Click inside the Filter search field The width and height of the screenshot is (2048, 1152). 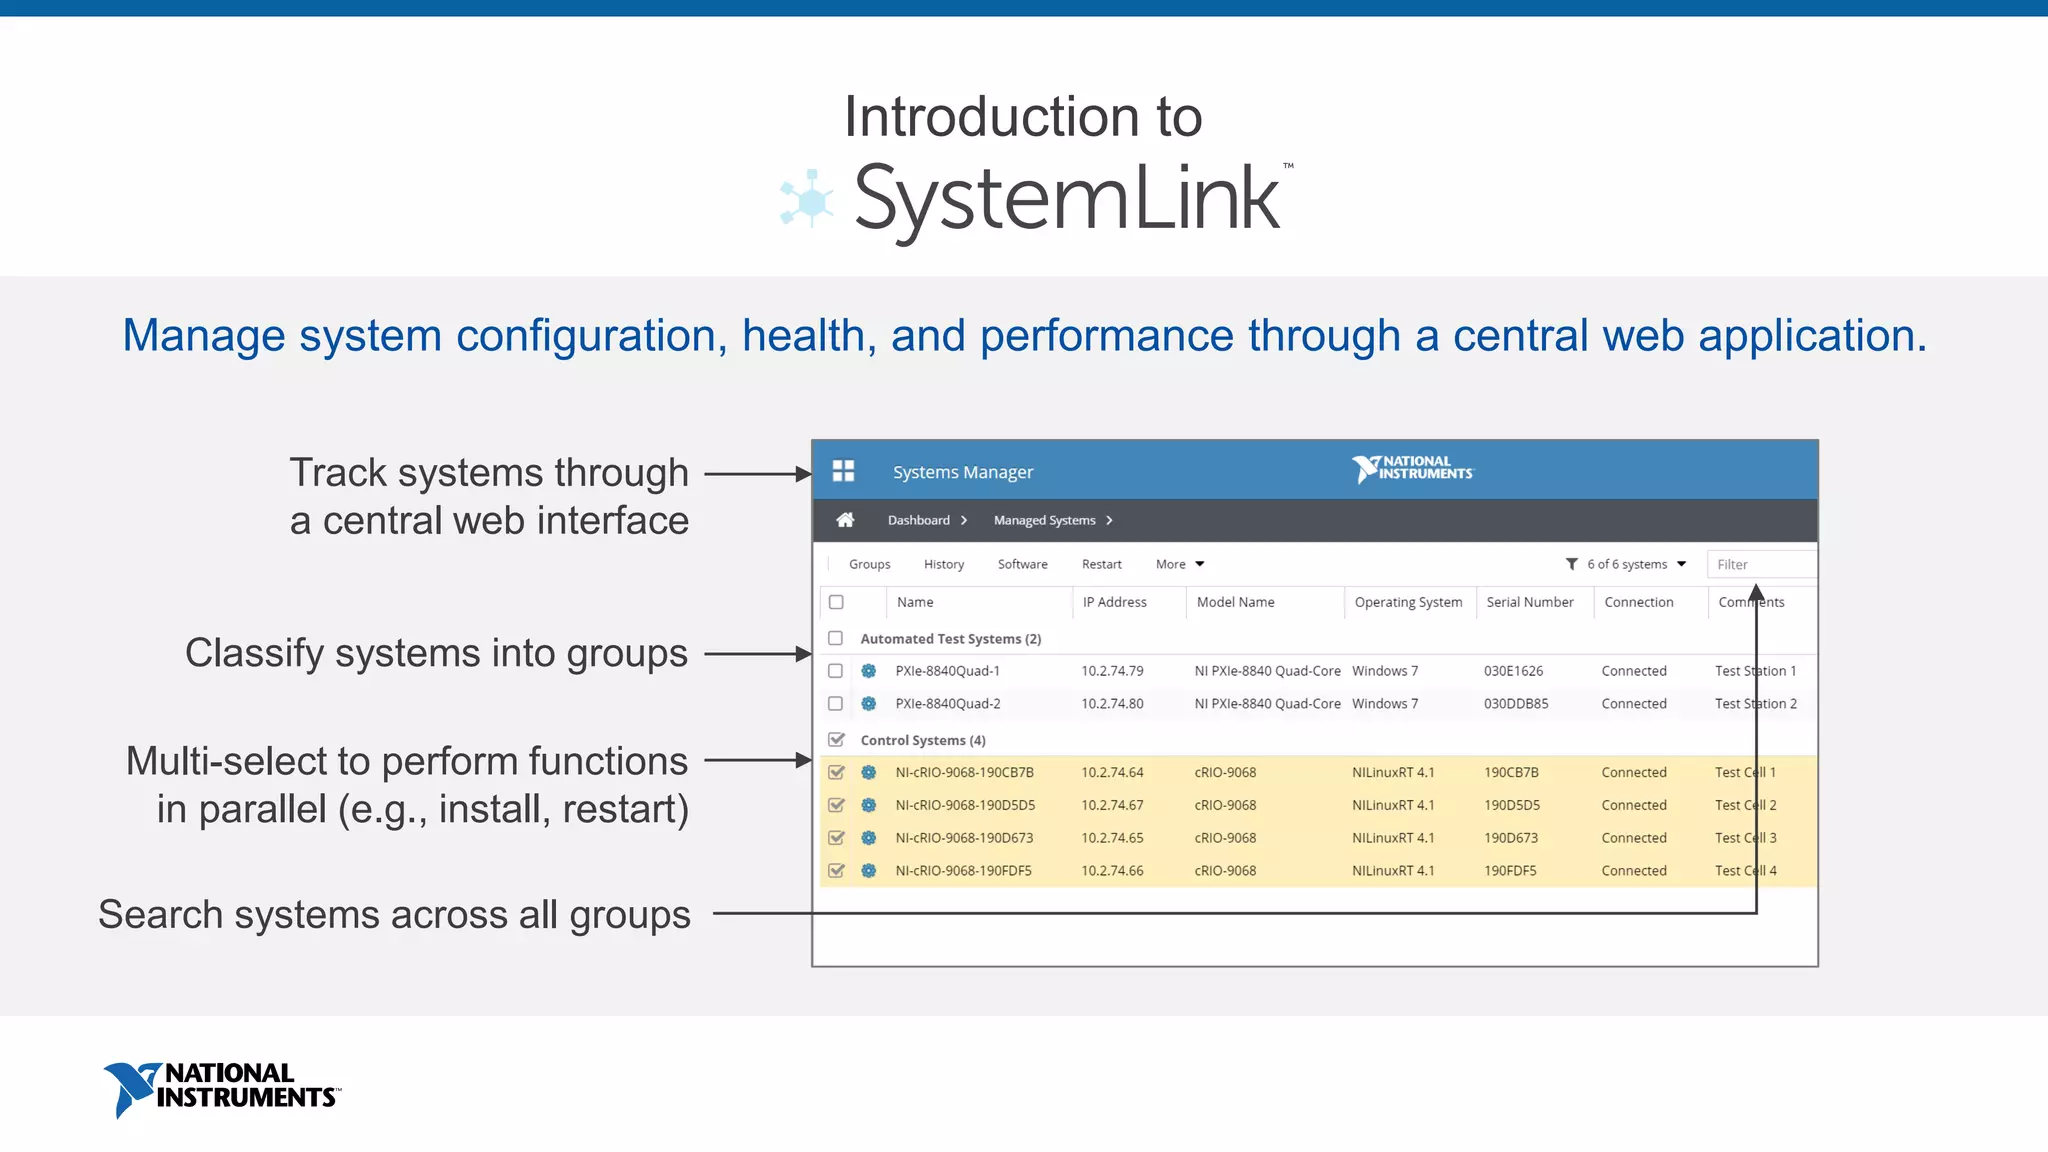1761,564
